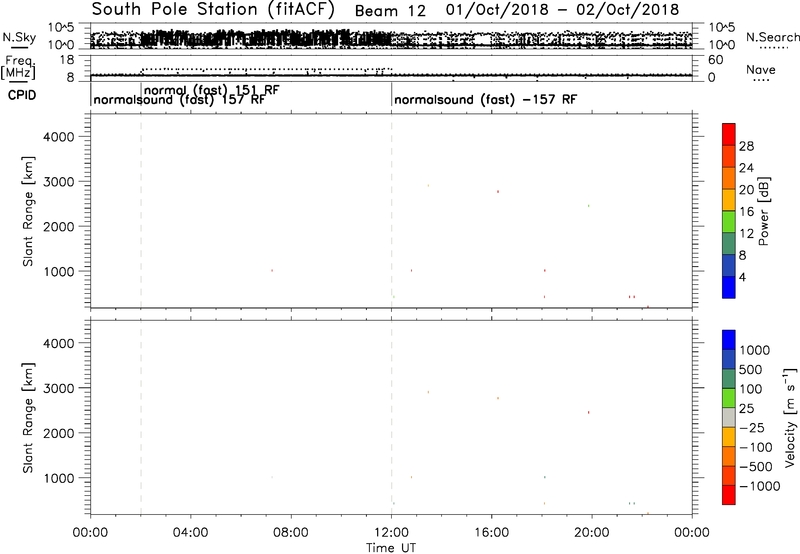Click the 'normalsound (fast) -157 RF' annotation

pos(485,99)
